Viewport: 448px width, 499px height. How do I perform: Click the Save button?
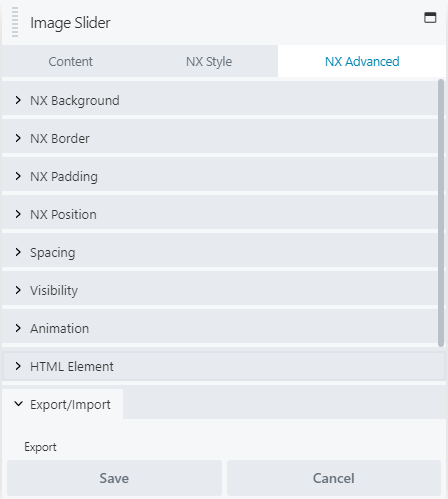(114, 478)
